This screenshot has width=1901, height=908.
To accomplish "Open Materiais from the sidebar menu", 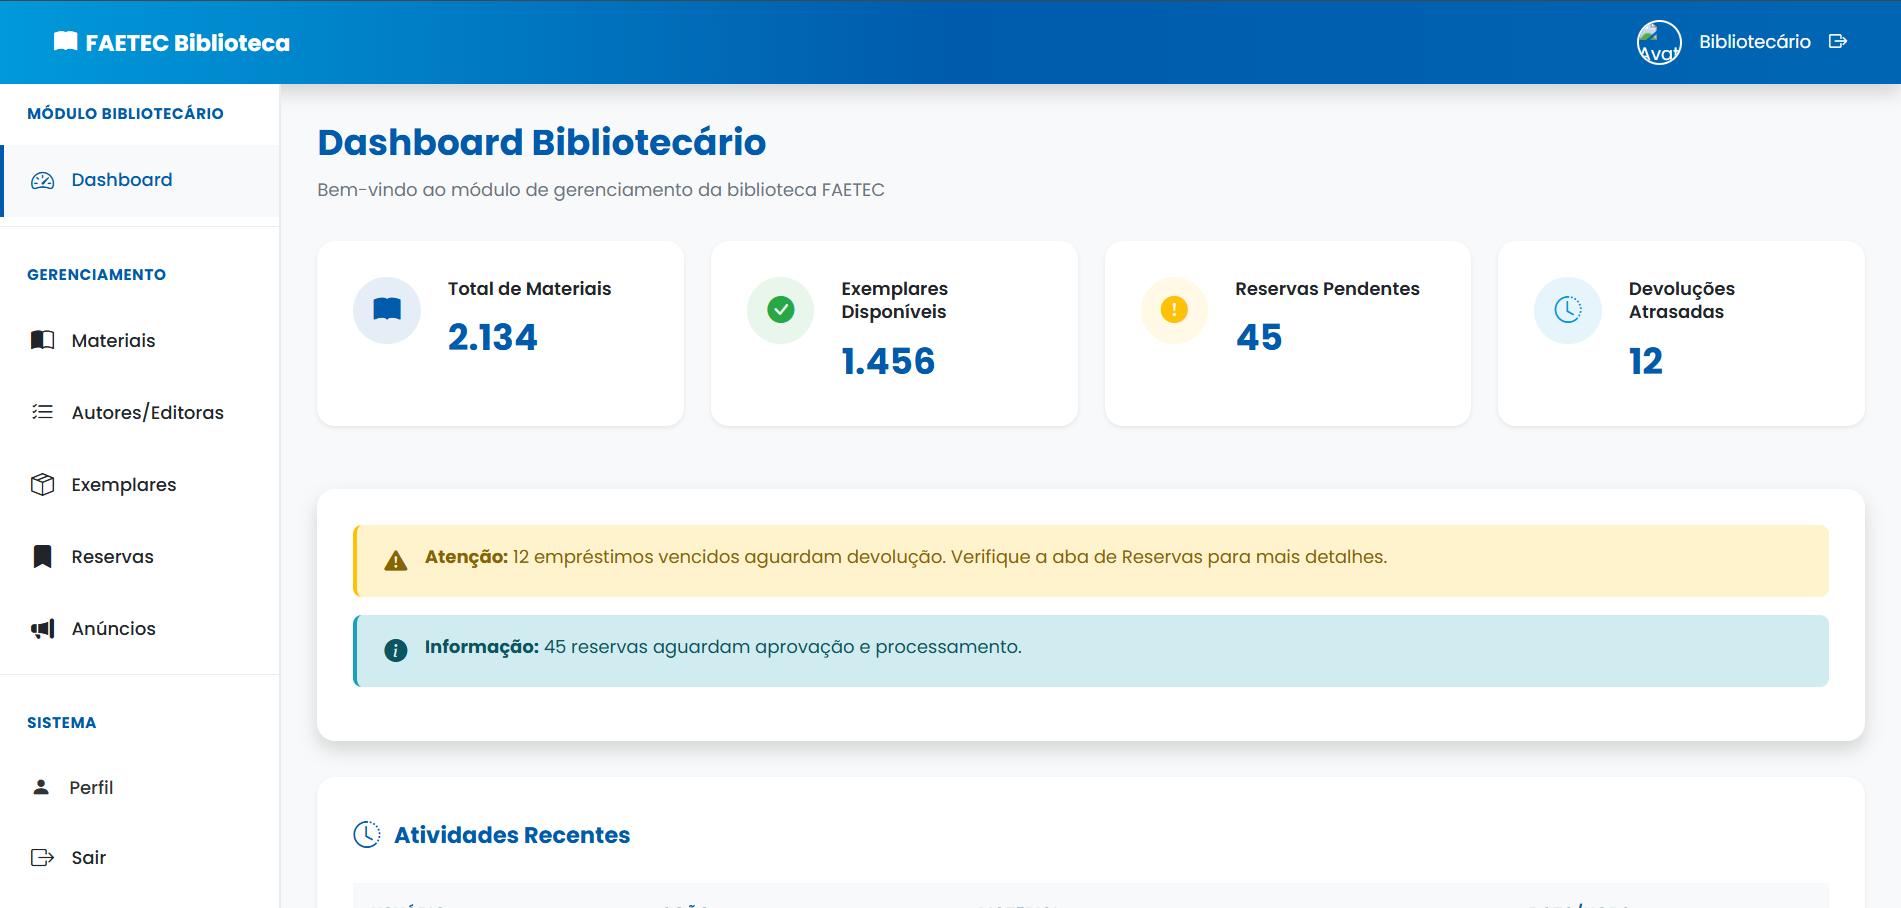I will click(113, 340).
